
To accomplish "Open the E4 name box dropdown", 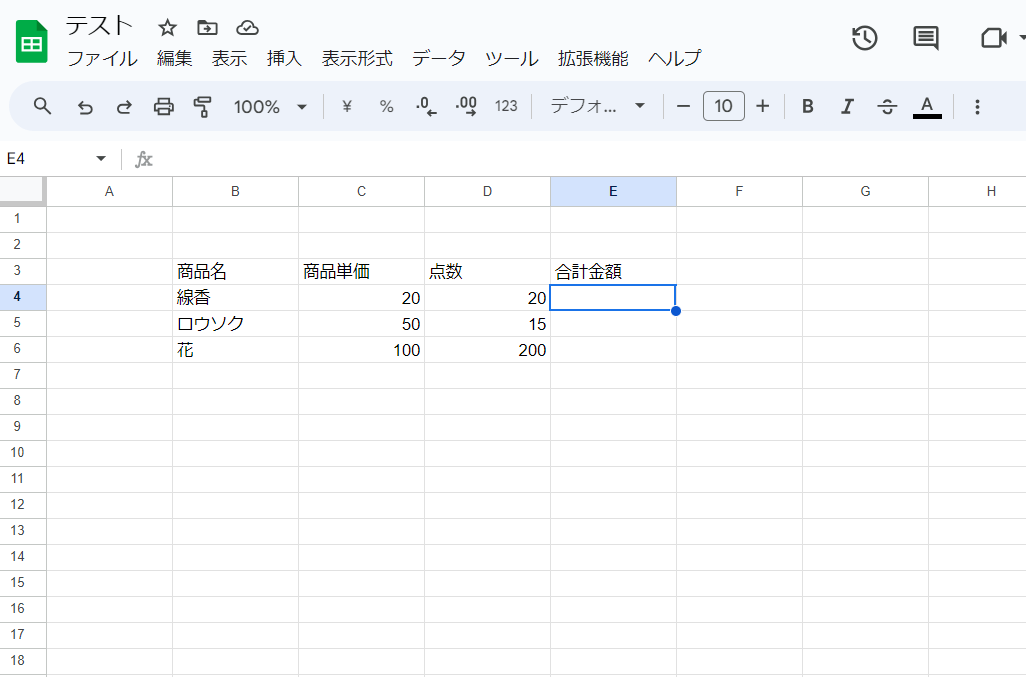I will tap(100, 159).
